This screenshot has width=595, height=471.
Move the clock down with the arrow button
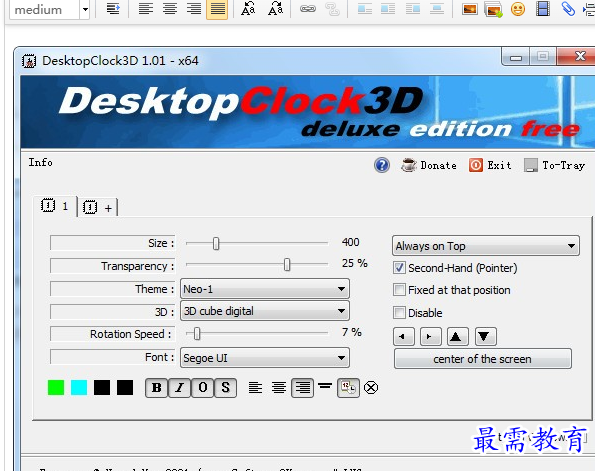pyautogui.click(x=485, y=337)
